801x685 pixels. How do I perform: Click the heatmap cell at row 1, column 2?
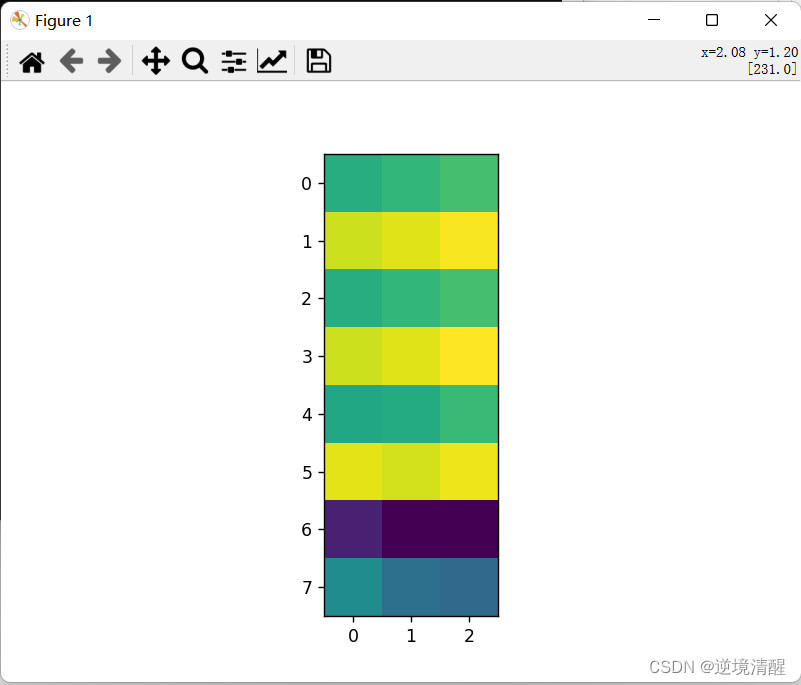coord(469,241)
